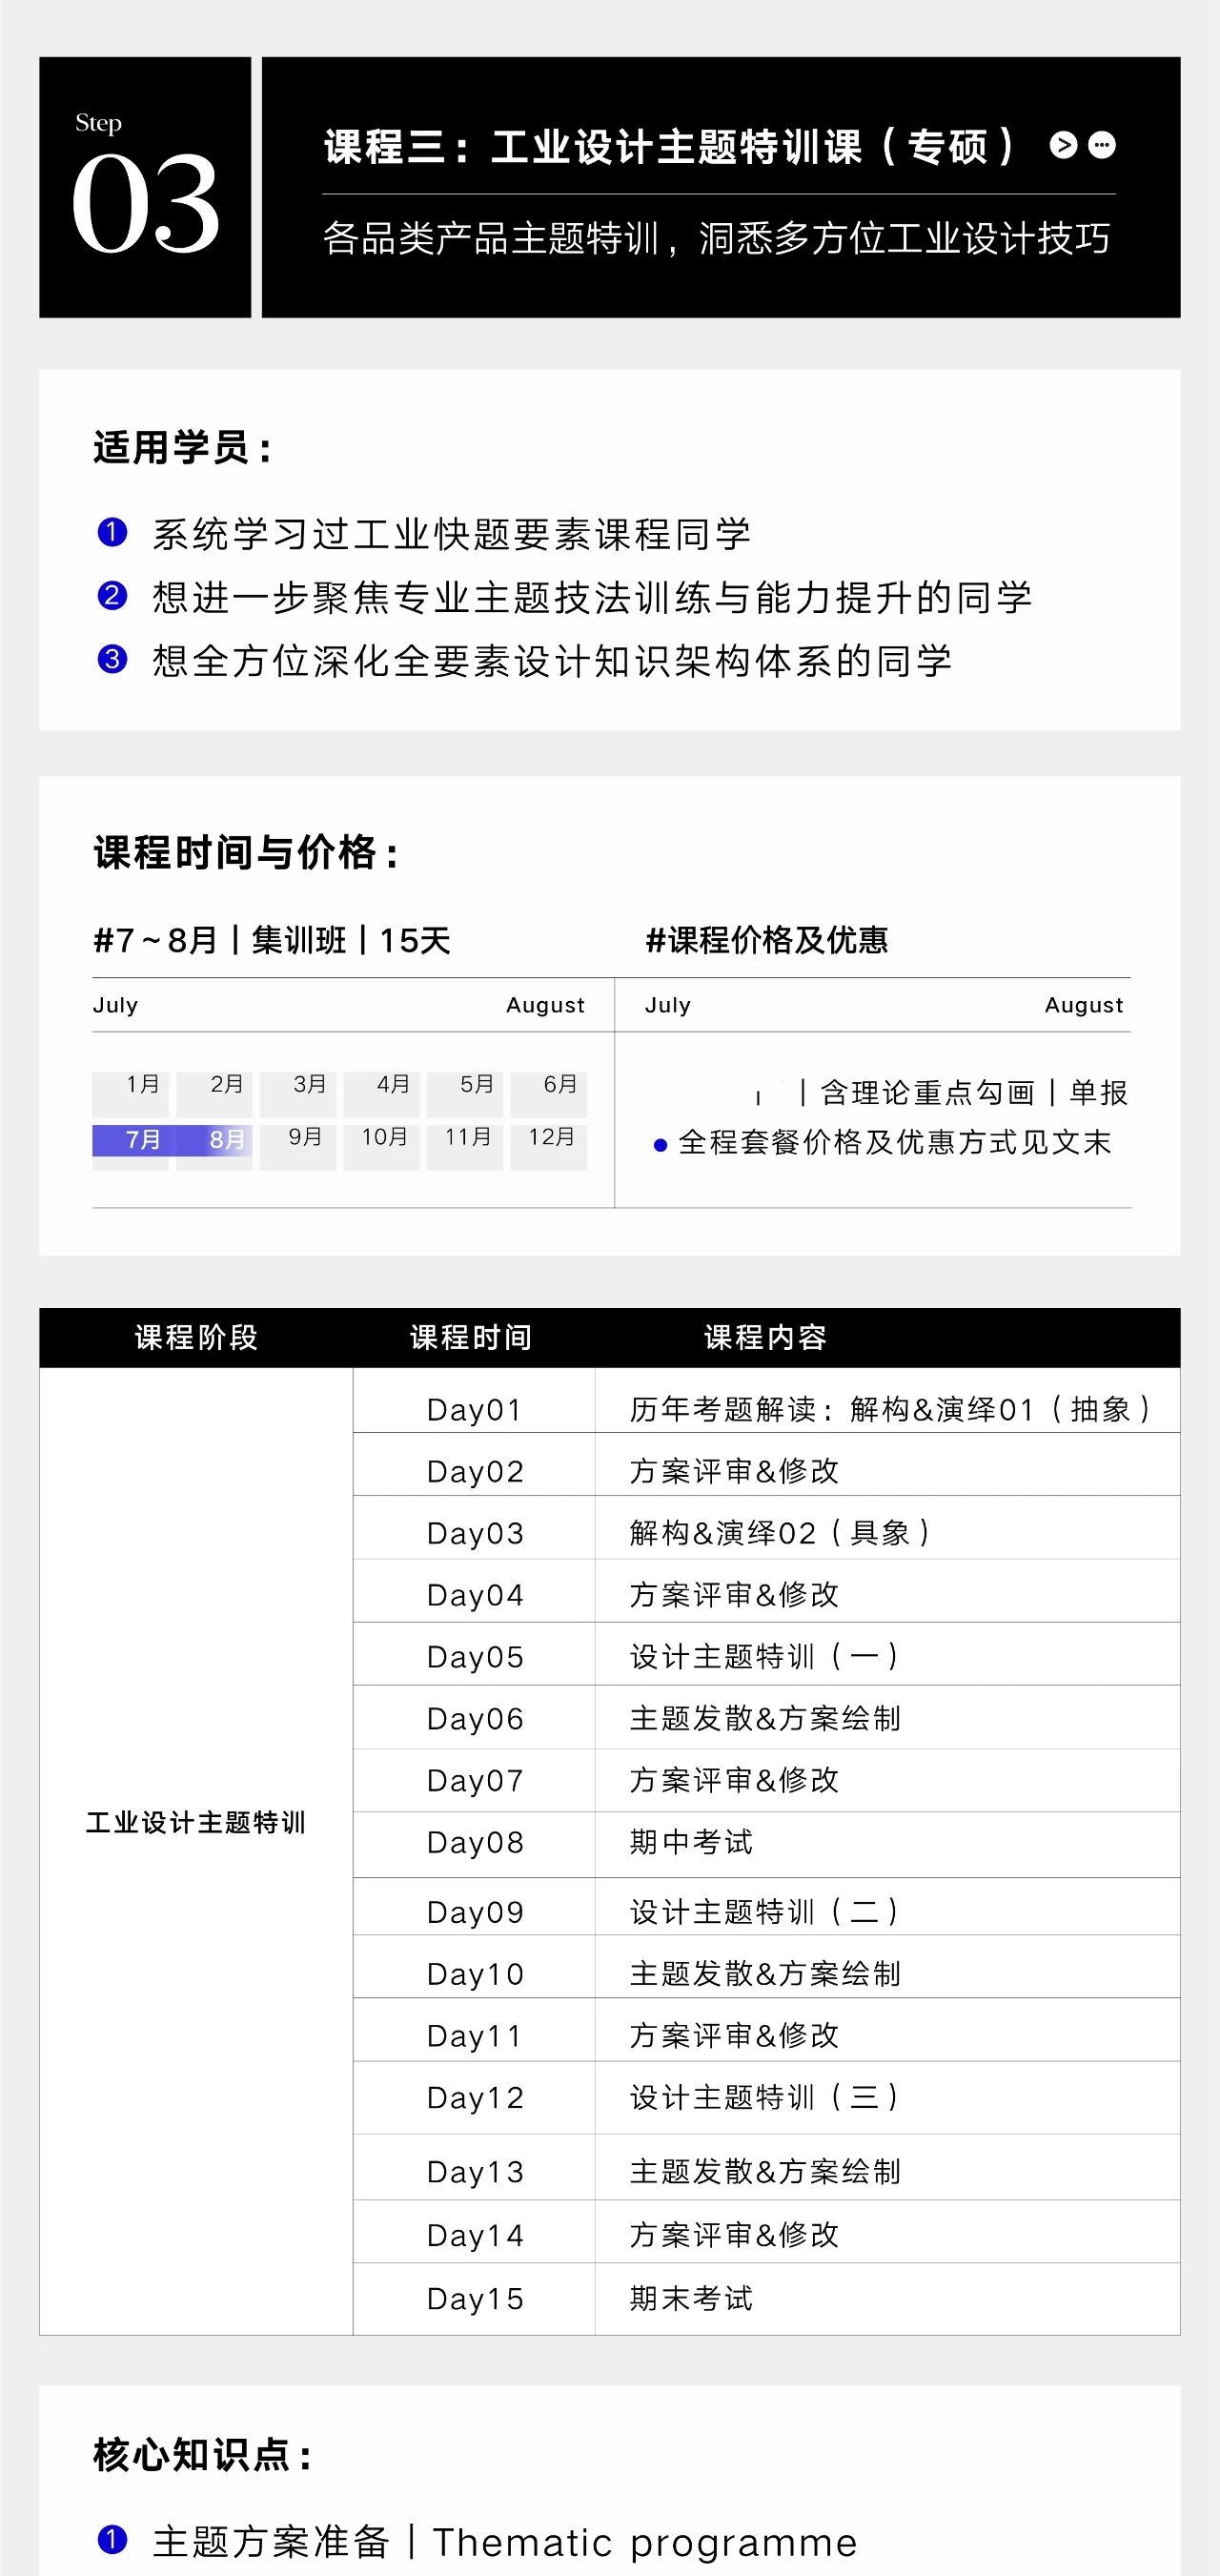Select the 6月 month cell
The image size is (1220, 2576).
tap(548, 1094)
